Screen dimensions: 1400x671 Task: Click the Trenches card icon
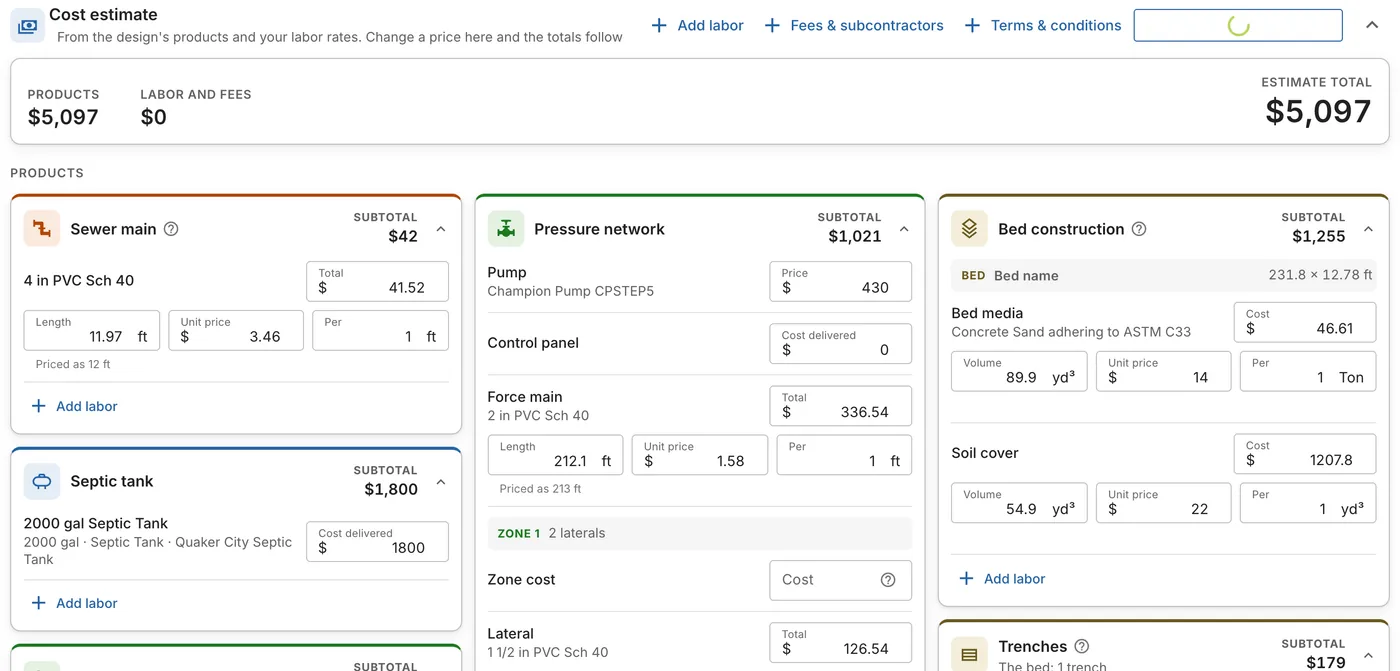(x=969, y=654)
